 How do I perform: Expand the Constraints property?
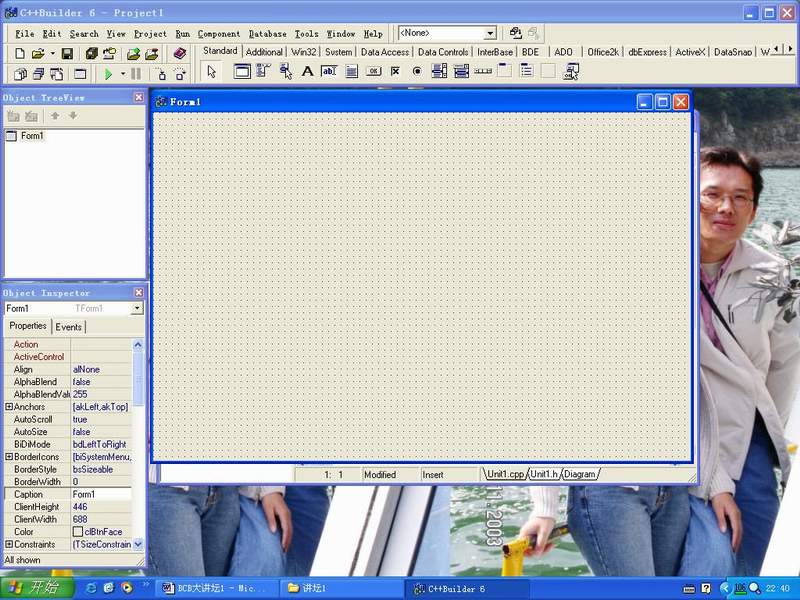point(9,544)
